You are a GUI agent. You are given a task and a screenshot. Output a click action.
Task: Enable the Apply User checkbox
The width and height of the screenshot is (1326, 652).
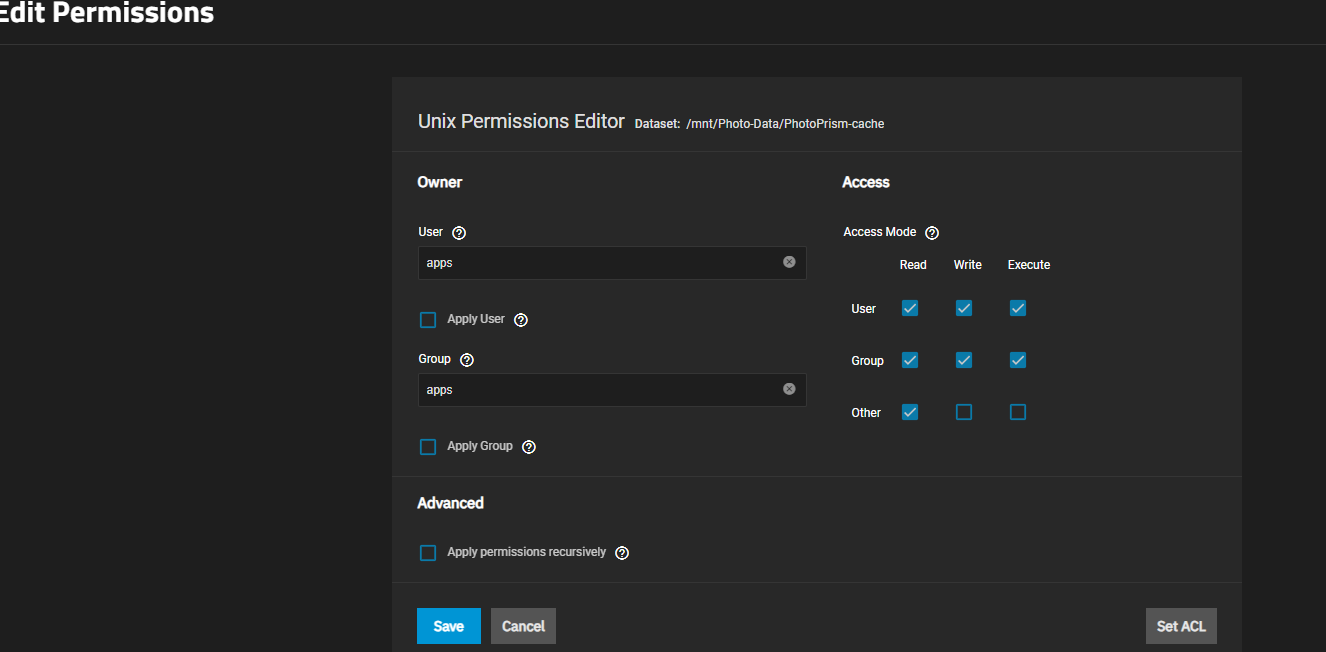pyautogui.click(x=428, y=320)
